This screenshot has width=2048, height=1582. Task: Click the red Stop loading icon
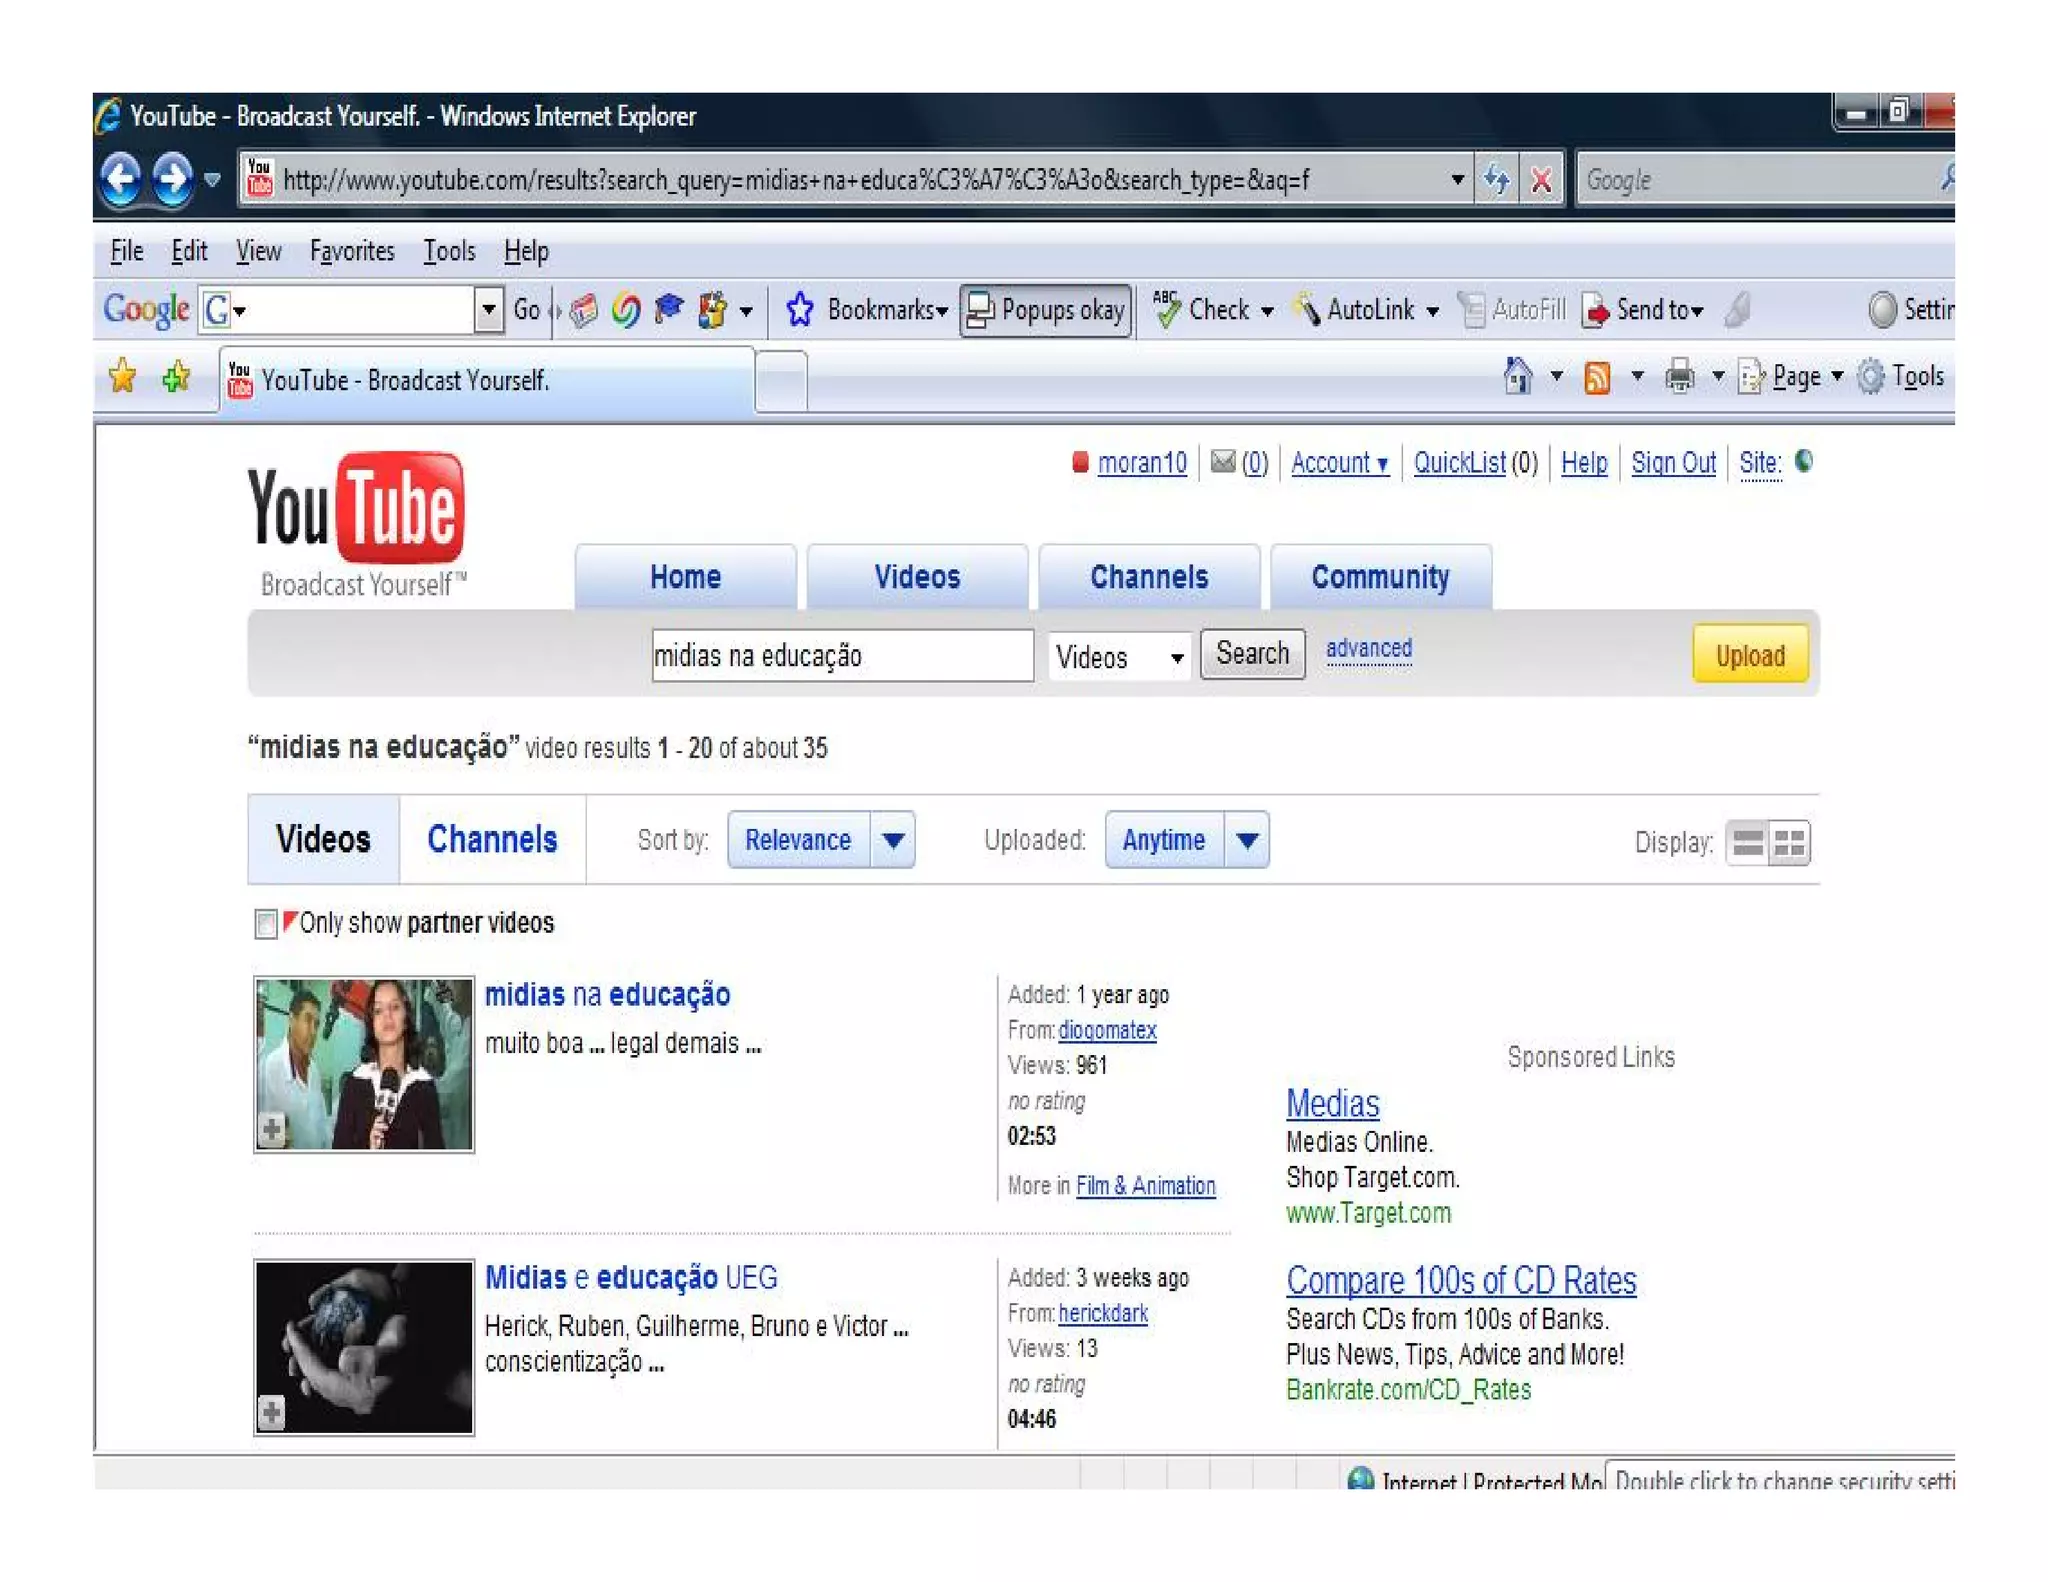1542,180
